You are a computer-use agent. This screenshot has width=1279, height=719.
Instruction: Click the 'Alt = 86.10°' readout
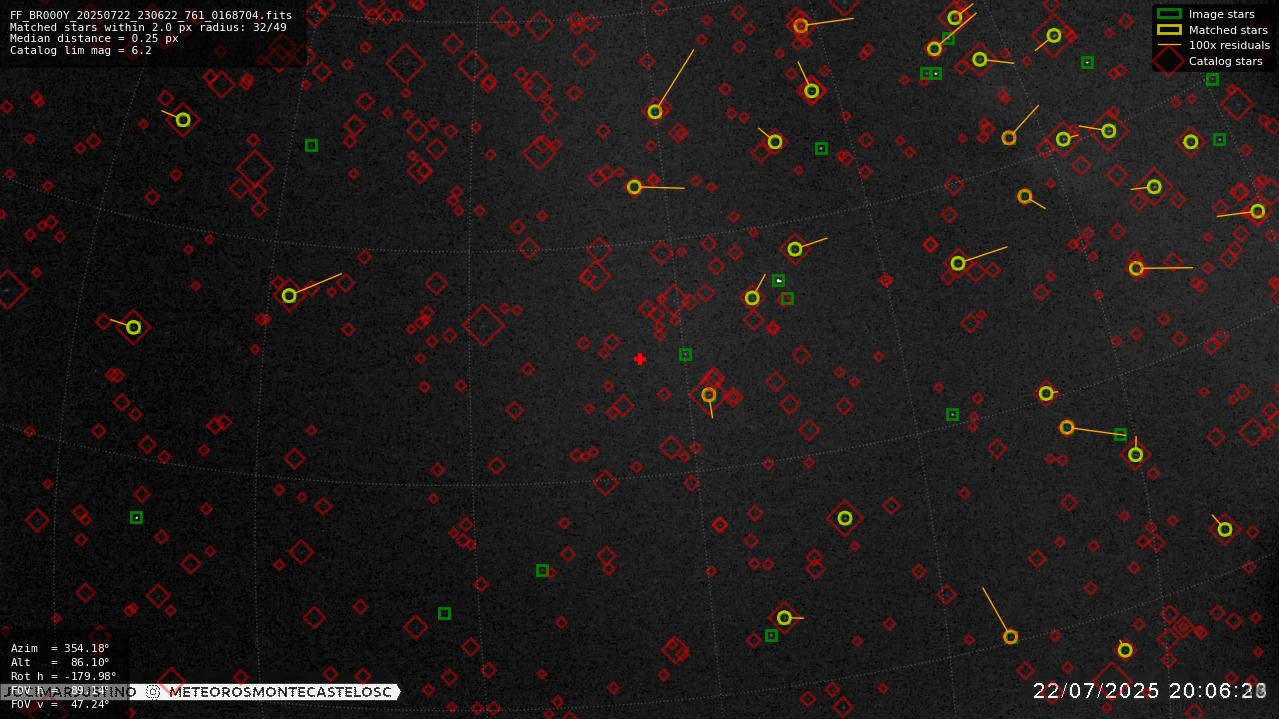pyautogui.click(x=60, y=662)
